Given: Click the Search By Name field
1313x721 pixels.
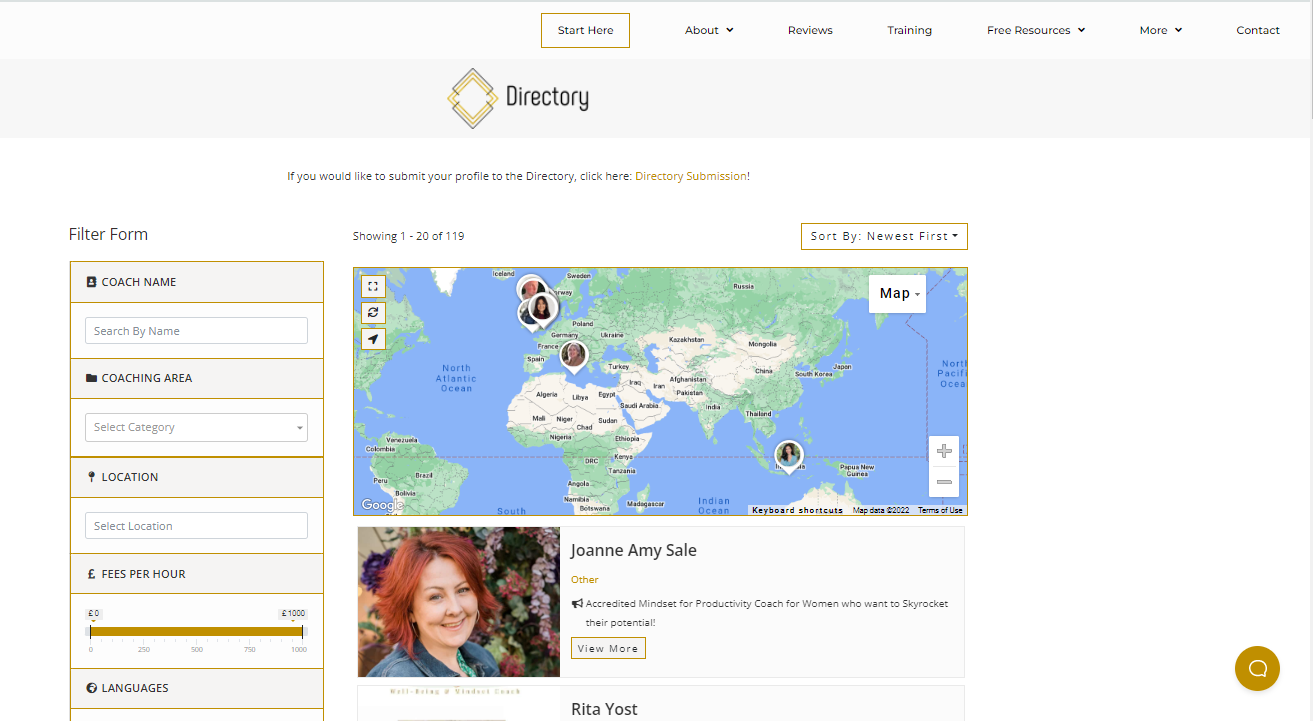Looking at the screenshot, I should pyautogui.click(x=196, y=331).
